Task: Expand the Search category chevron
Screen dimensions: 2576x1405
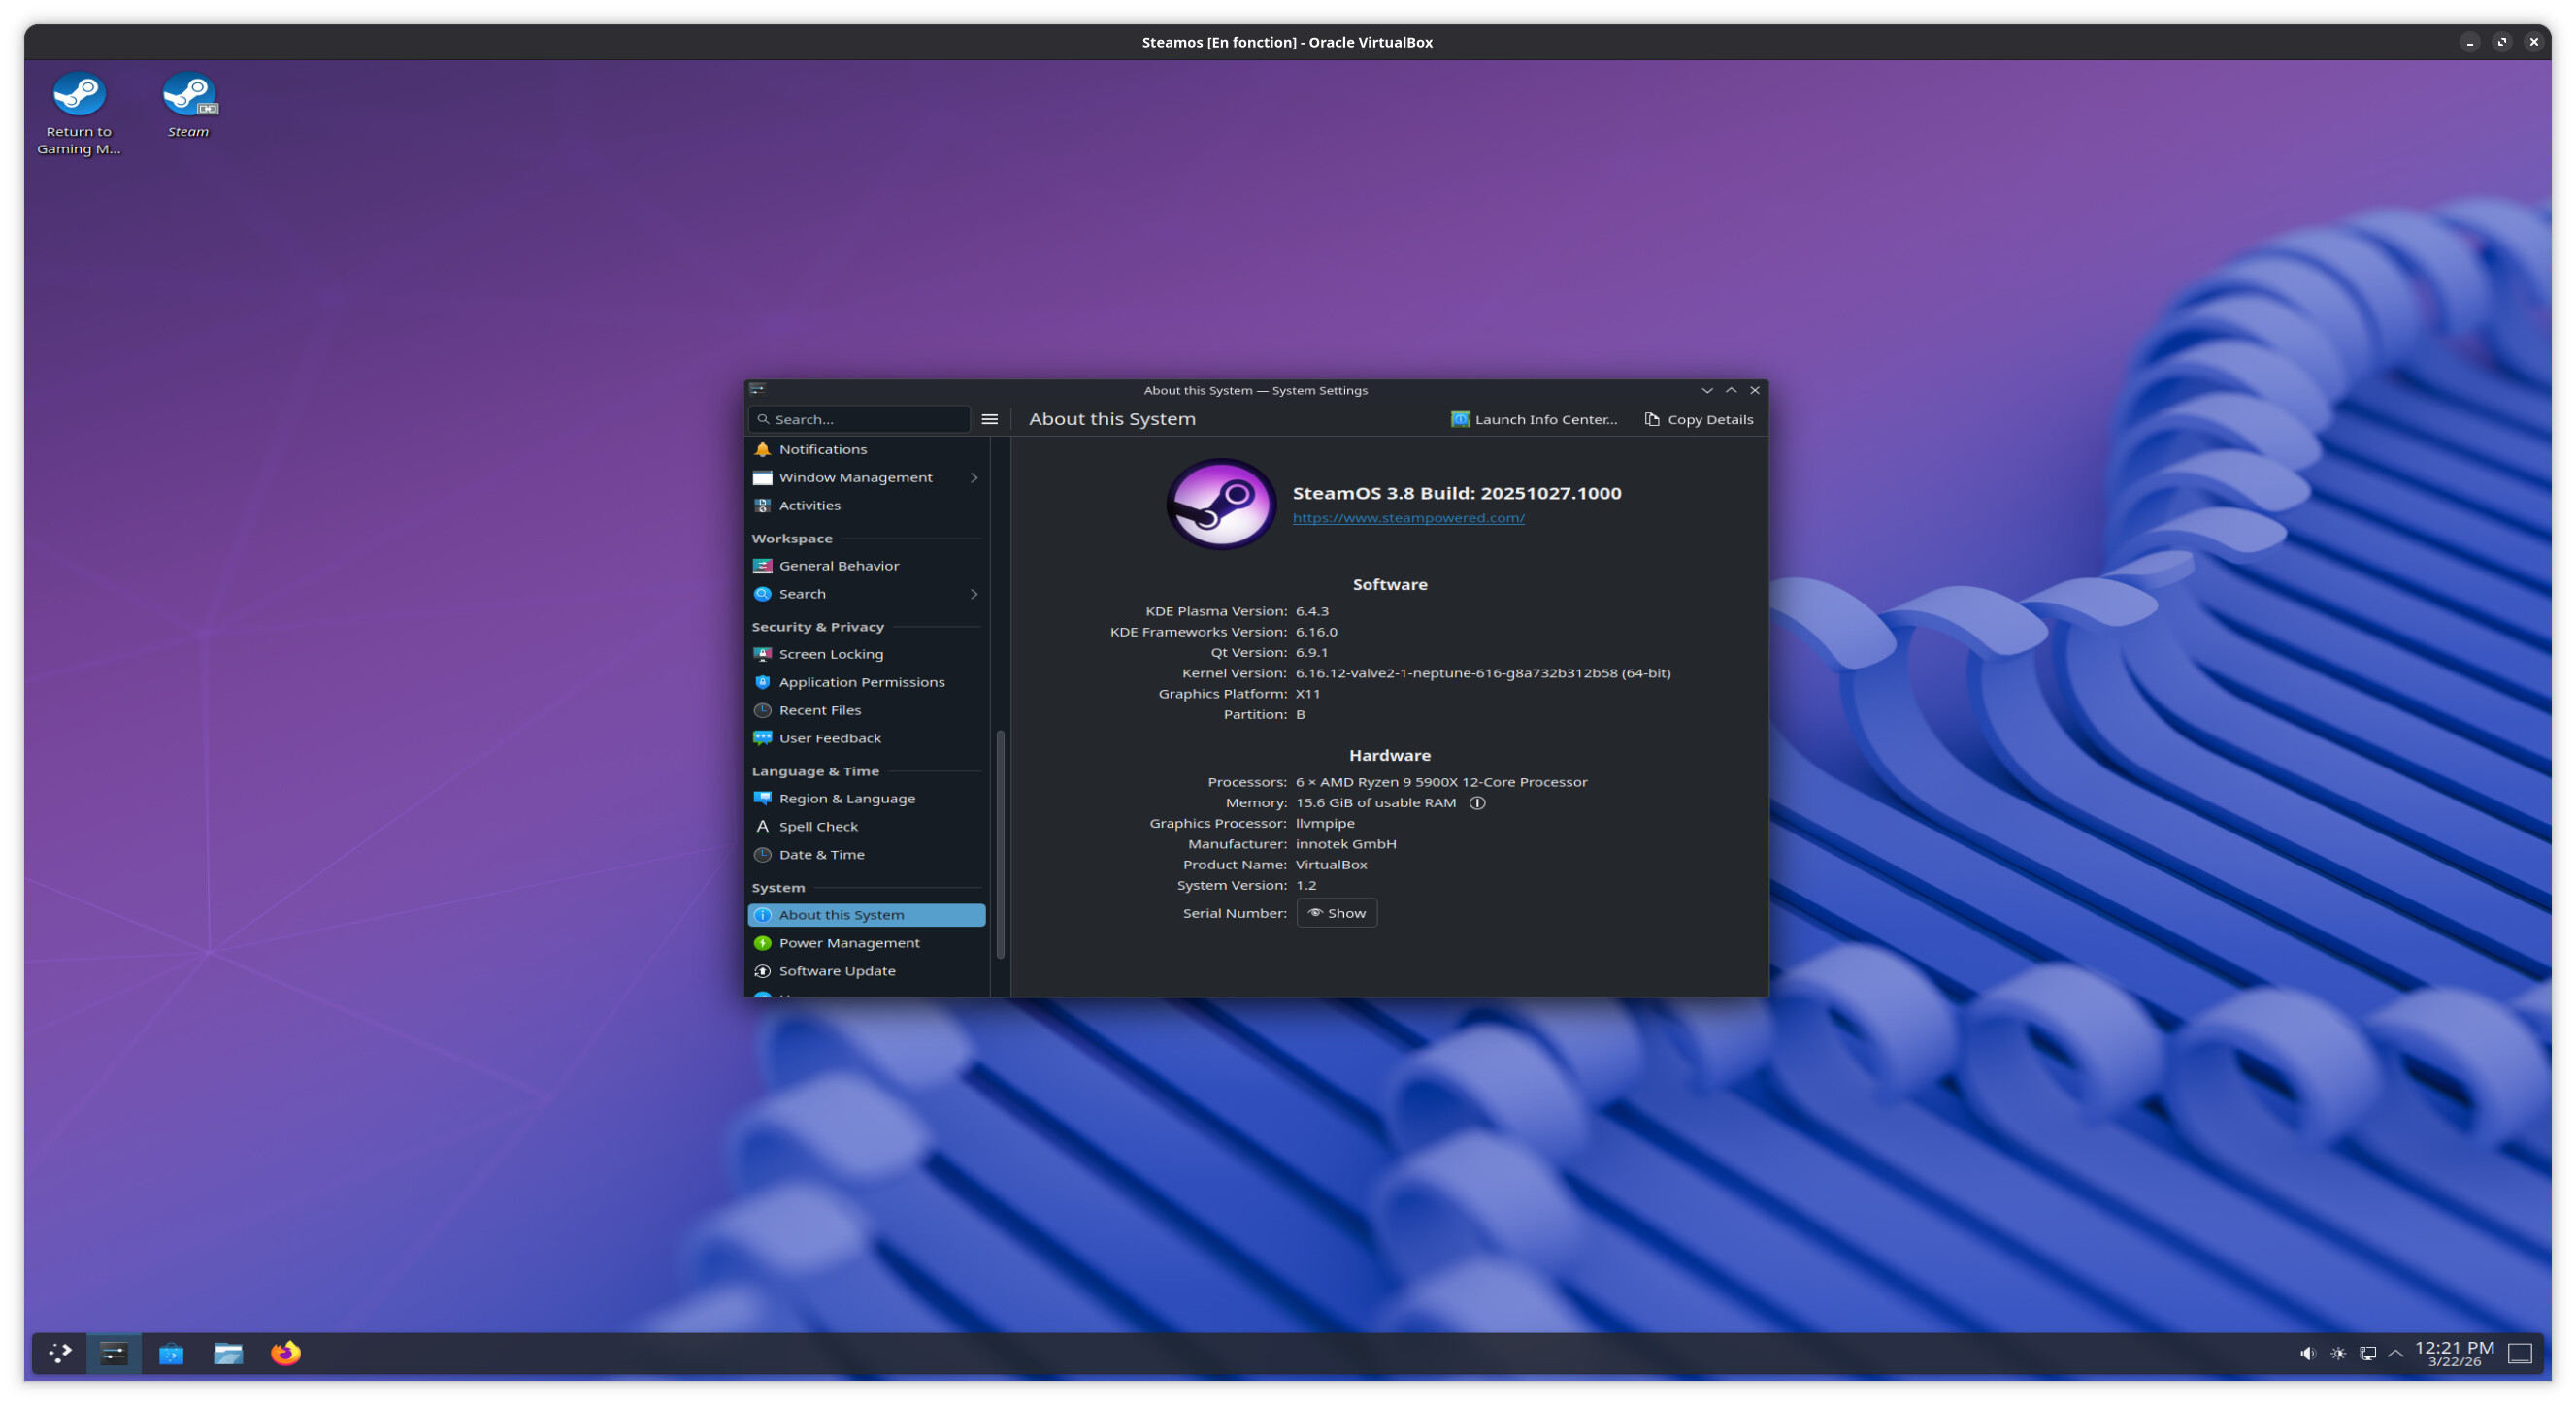Action: coord(973,594)
